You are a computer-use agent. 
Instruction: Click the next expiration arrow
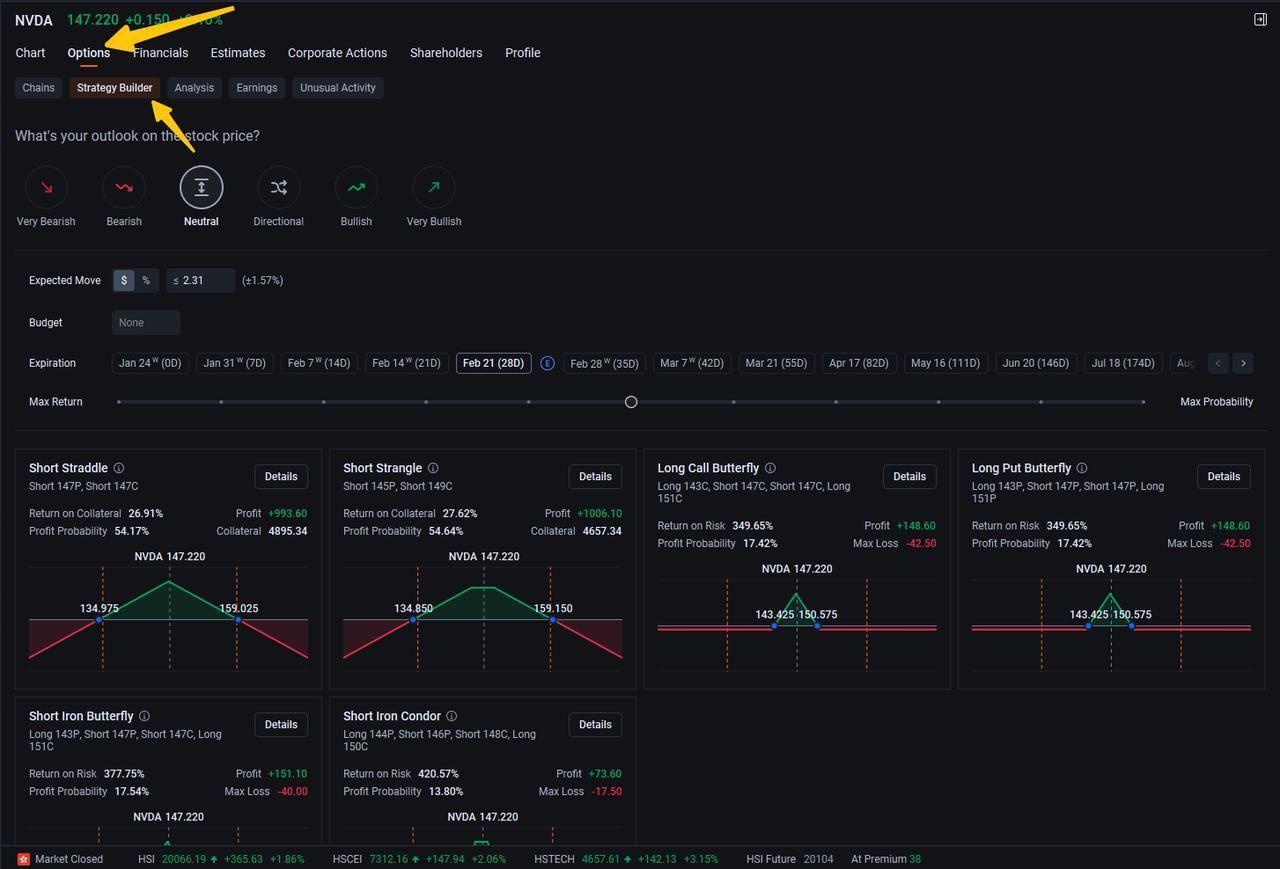(x=1242, y=363)
